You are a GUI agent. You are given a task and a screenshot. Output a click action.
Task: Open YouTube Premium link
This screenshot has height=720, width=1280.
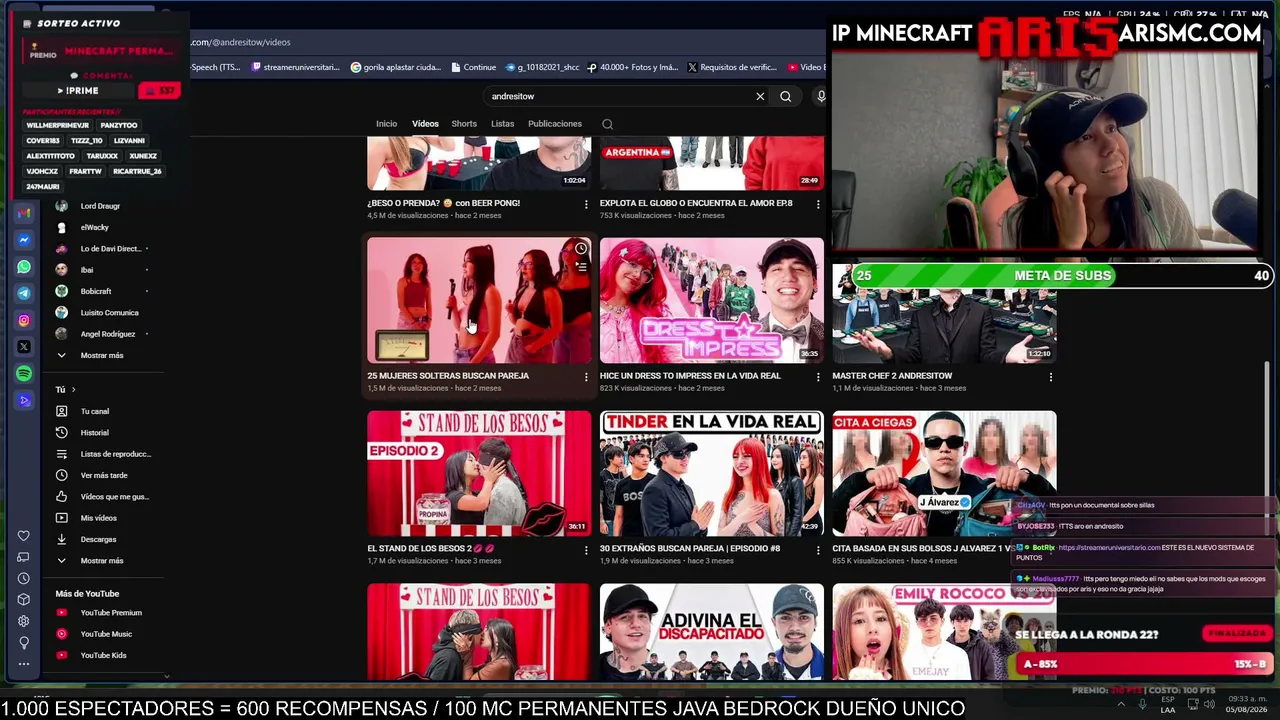(x=111, y=613)
